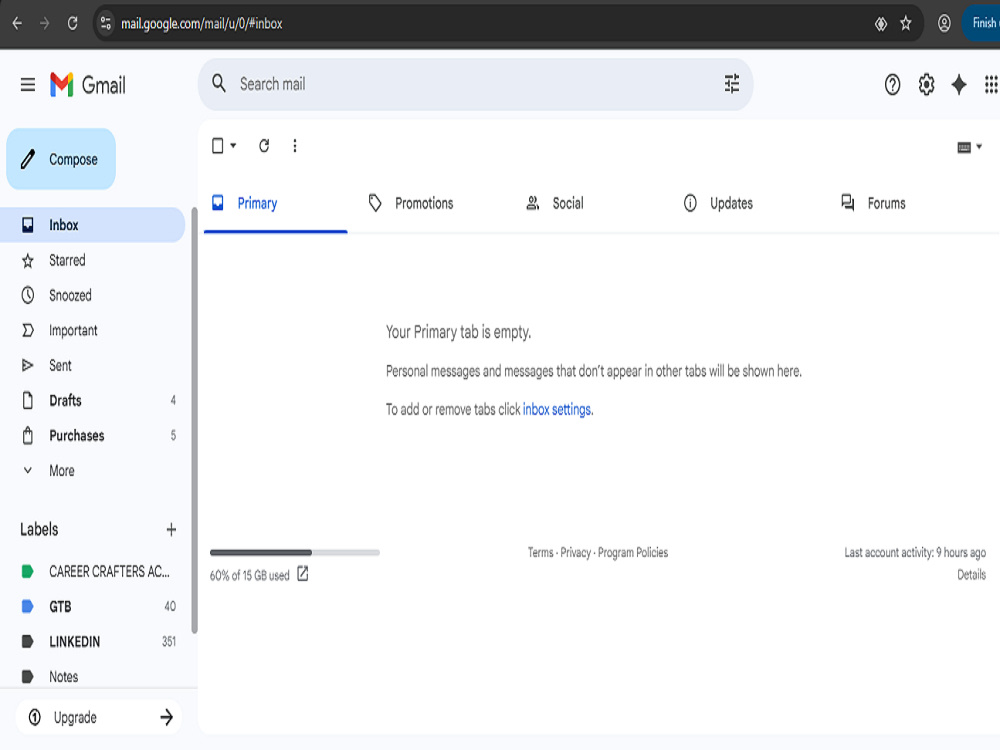The width and height of the screenshot is (1000, 750).
Task: Open the CAREER CRAFTERS AC... label
Action: tap(92, 571)
